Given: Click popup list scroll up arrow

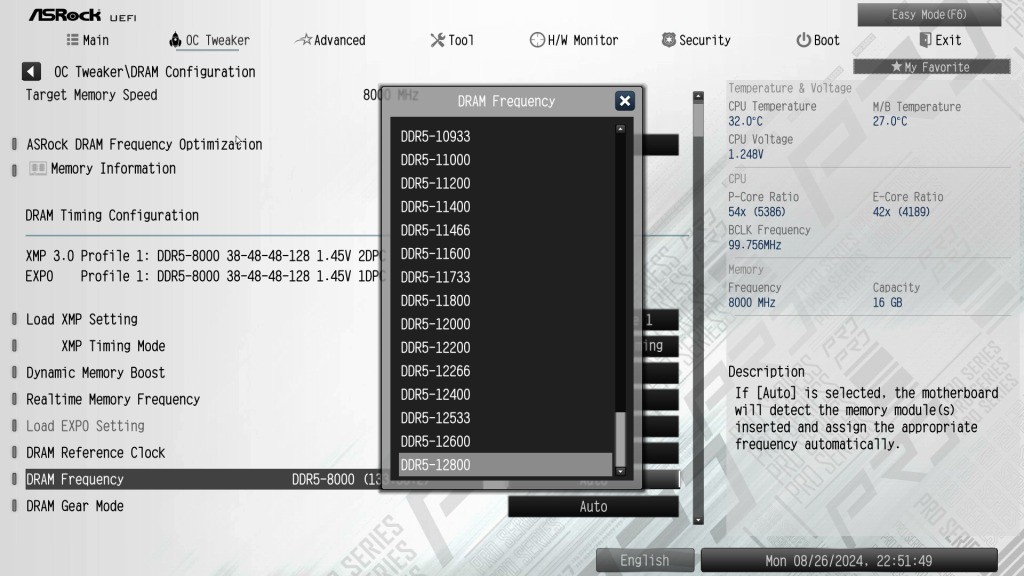Looking at the screenshot, I should tap(620, 129).
